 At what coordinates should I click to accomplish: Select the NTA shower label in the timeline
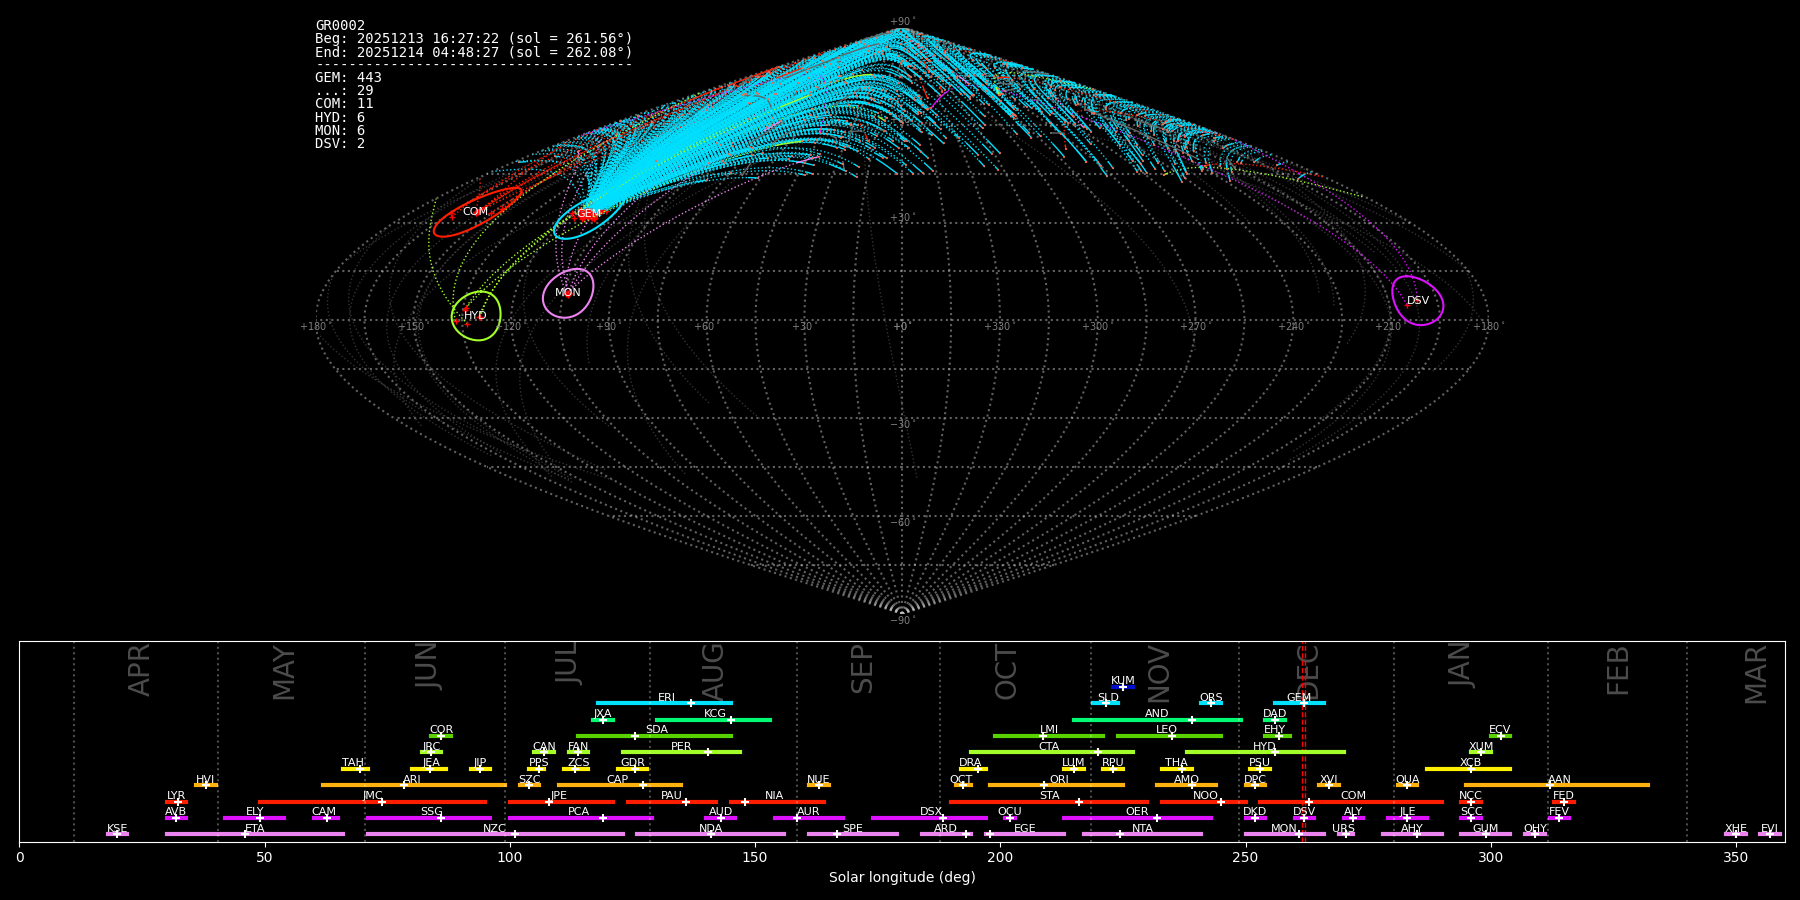[1142, 828]
